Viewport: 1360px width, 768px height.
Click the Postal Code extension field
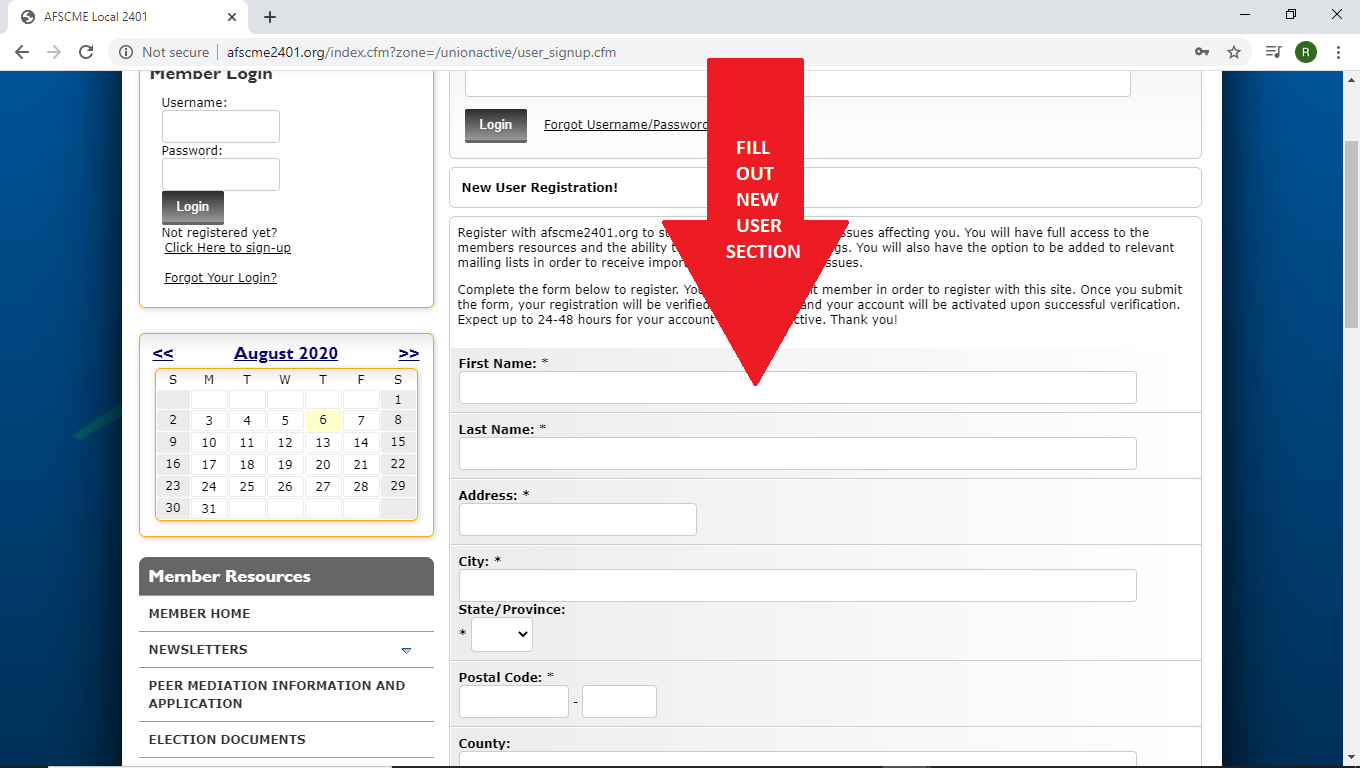tap(619, 701)
